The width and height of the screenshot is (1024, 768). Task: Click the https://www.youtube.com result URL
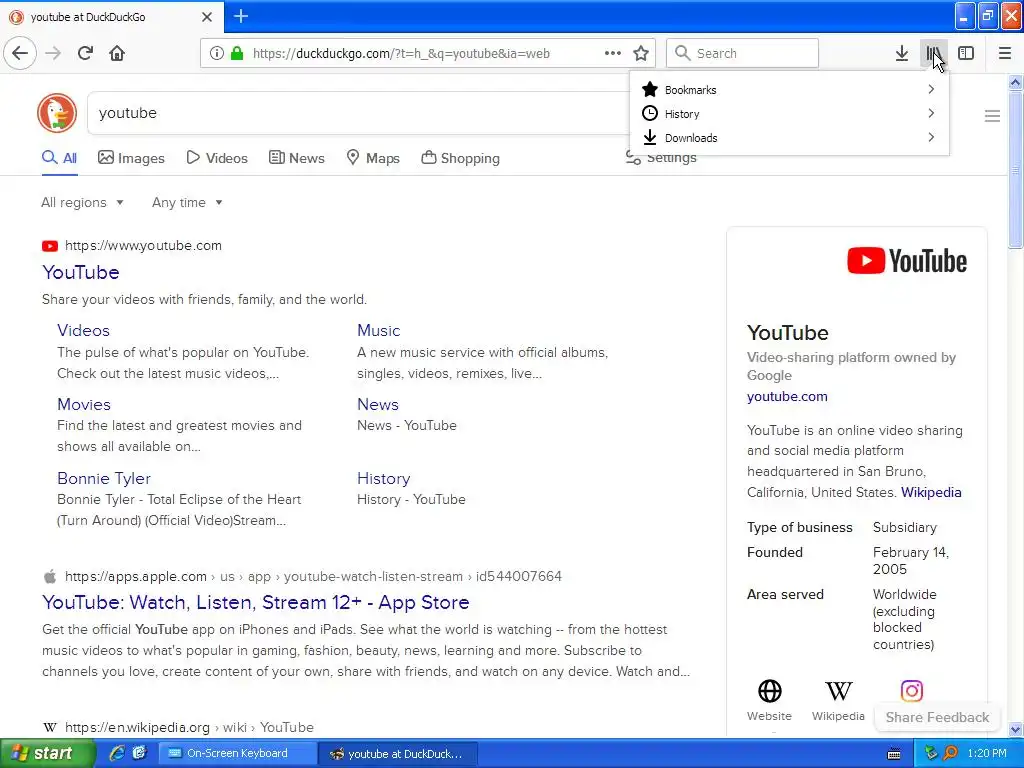tap(143, 246)
